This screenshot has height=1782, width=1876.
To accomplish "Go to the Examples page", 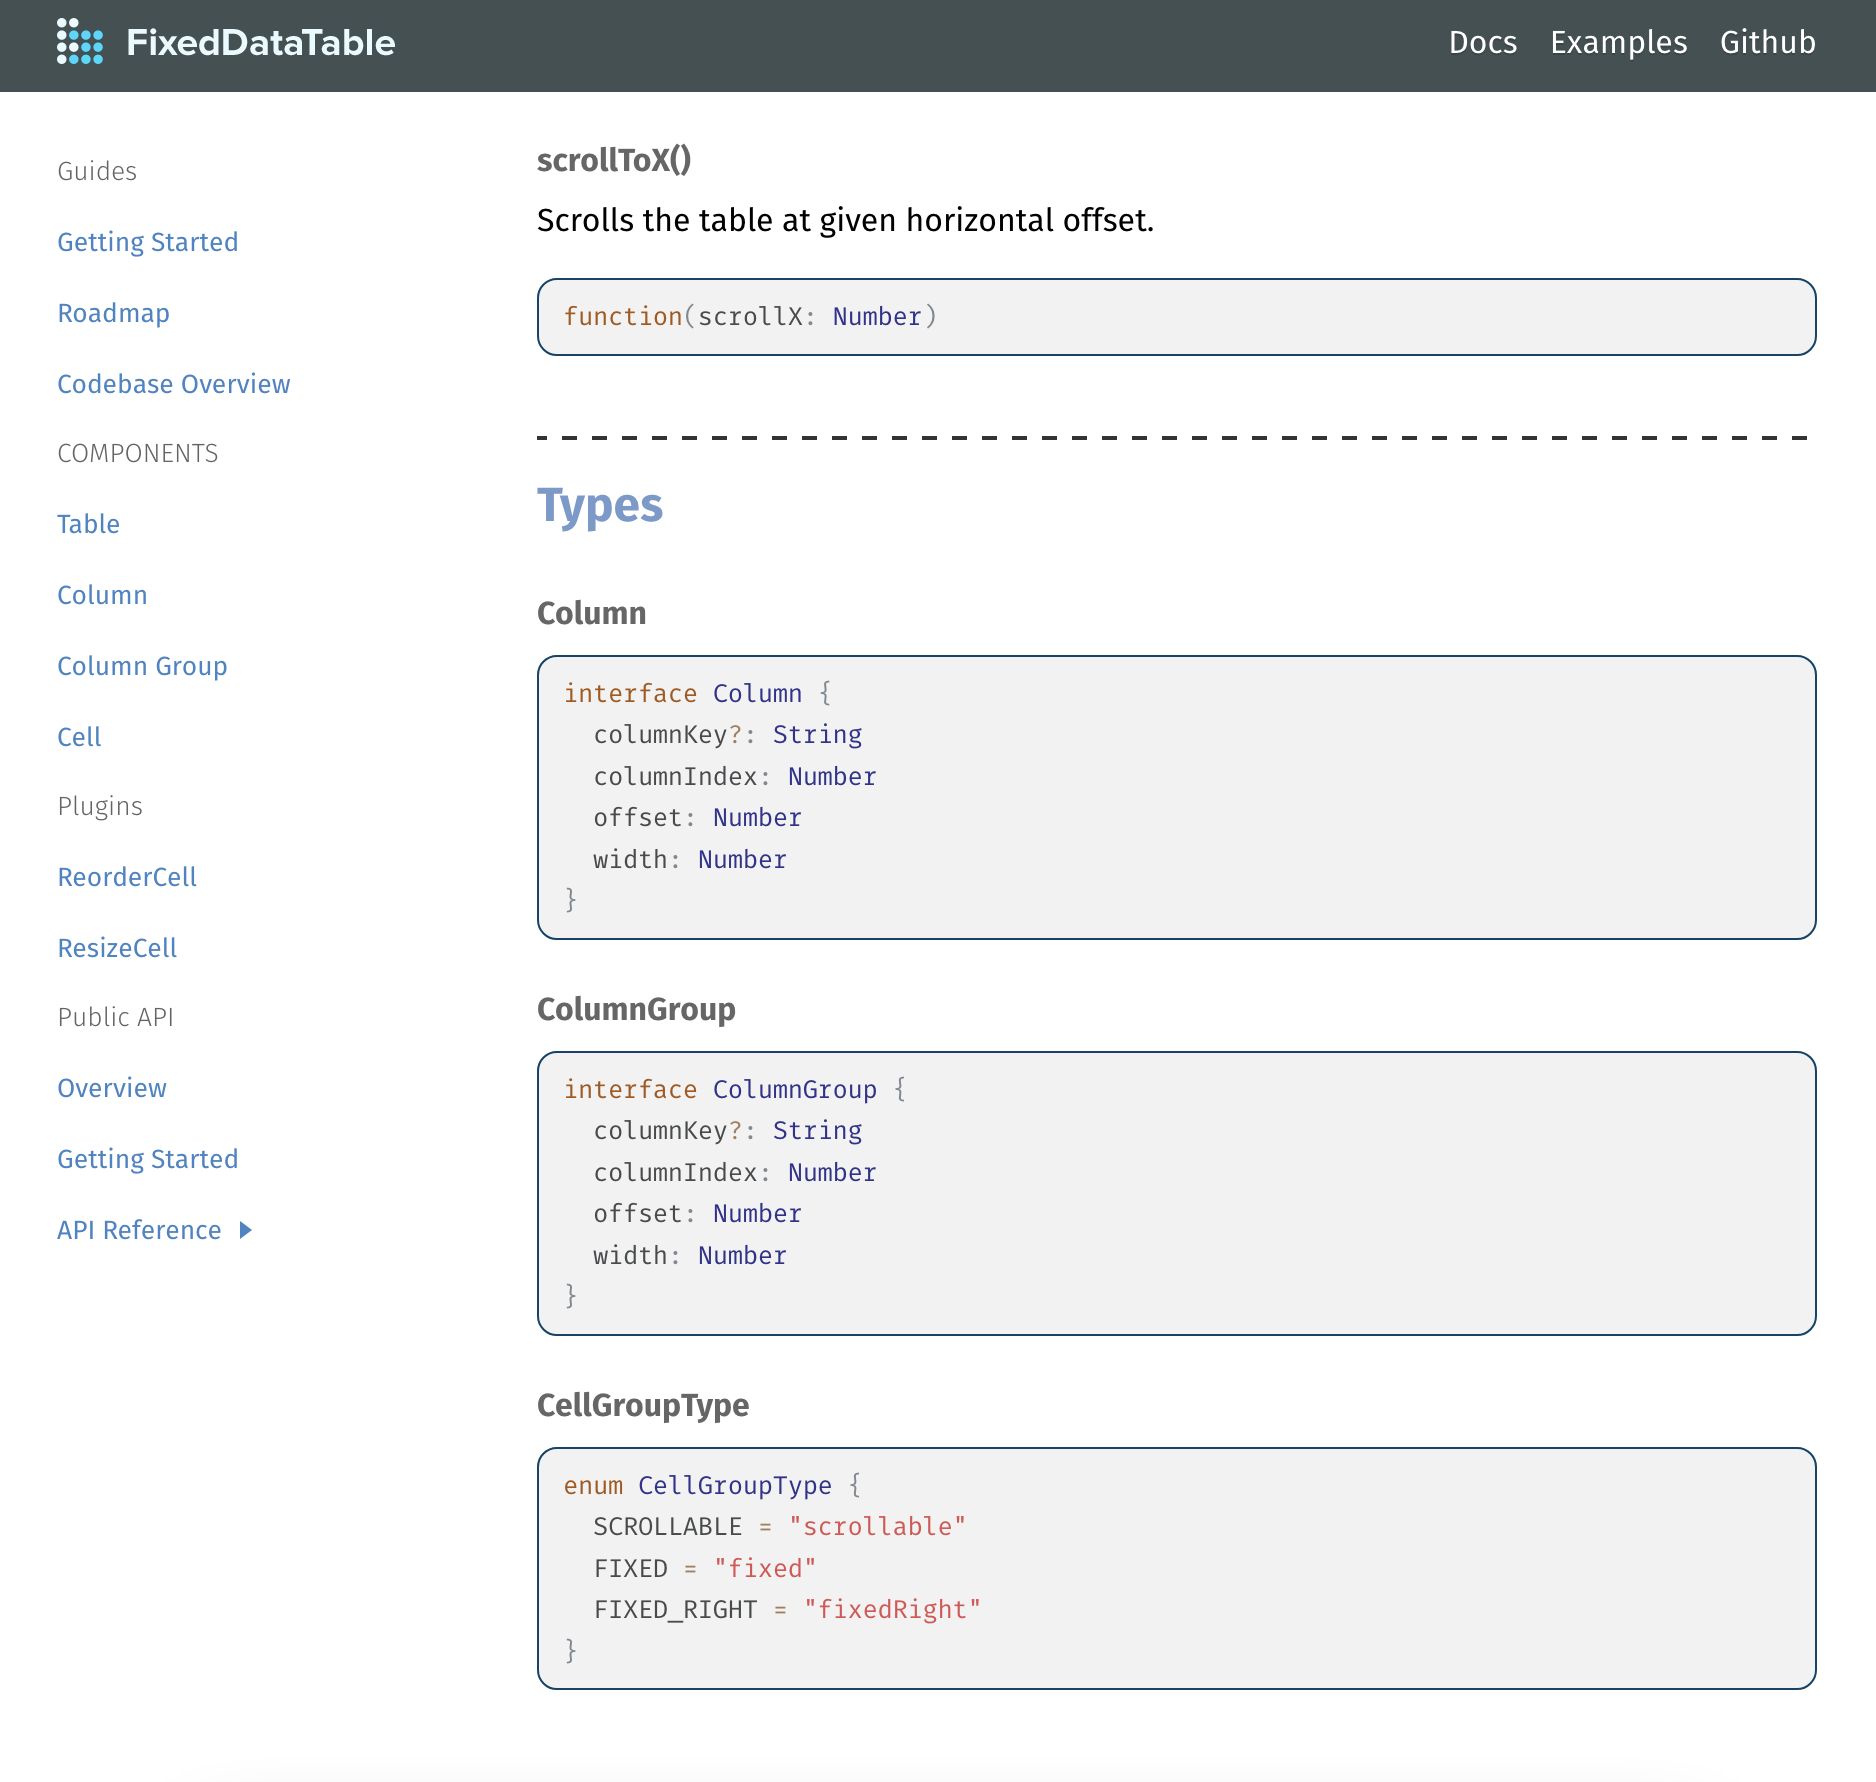I will tap(1618, 42).
